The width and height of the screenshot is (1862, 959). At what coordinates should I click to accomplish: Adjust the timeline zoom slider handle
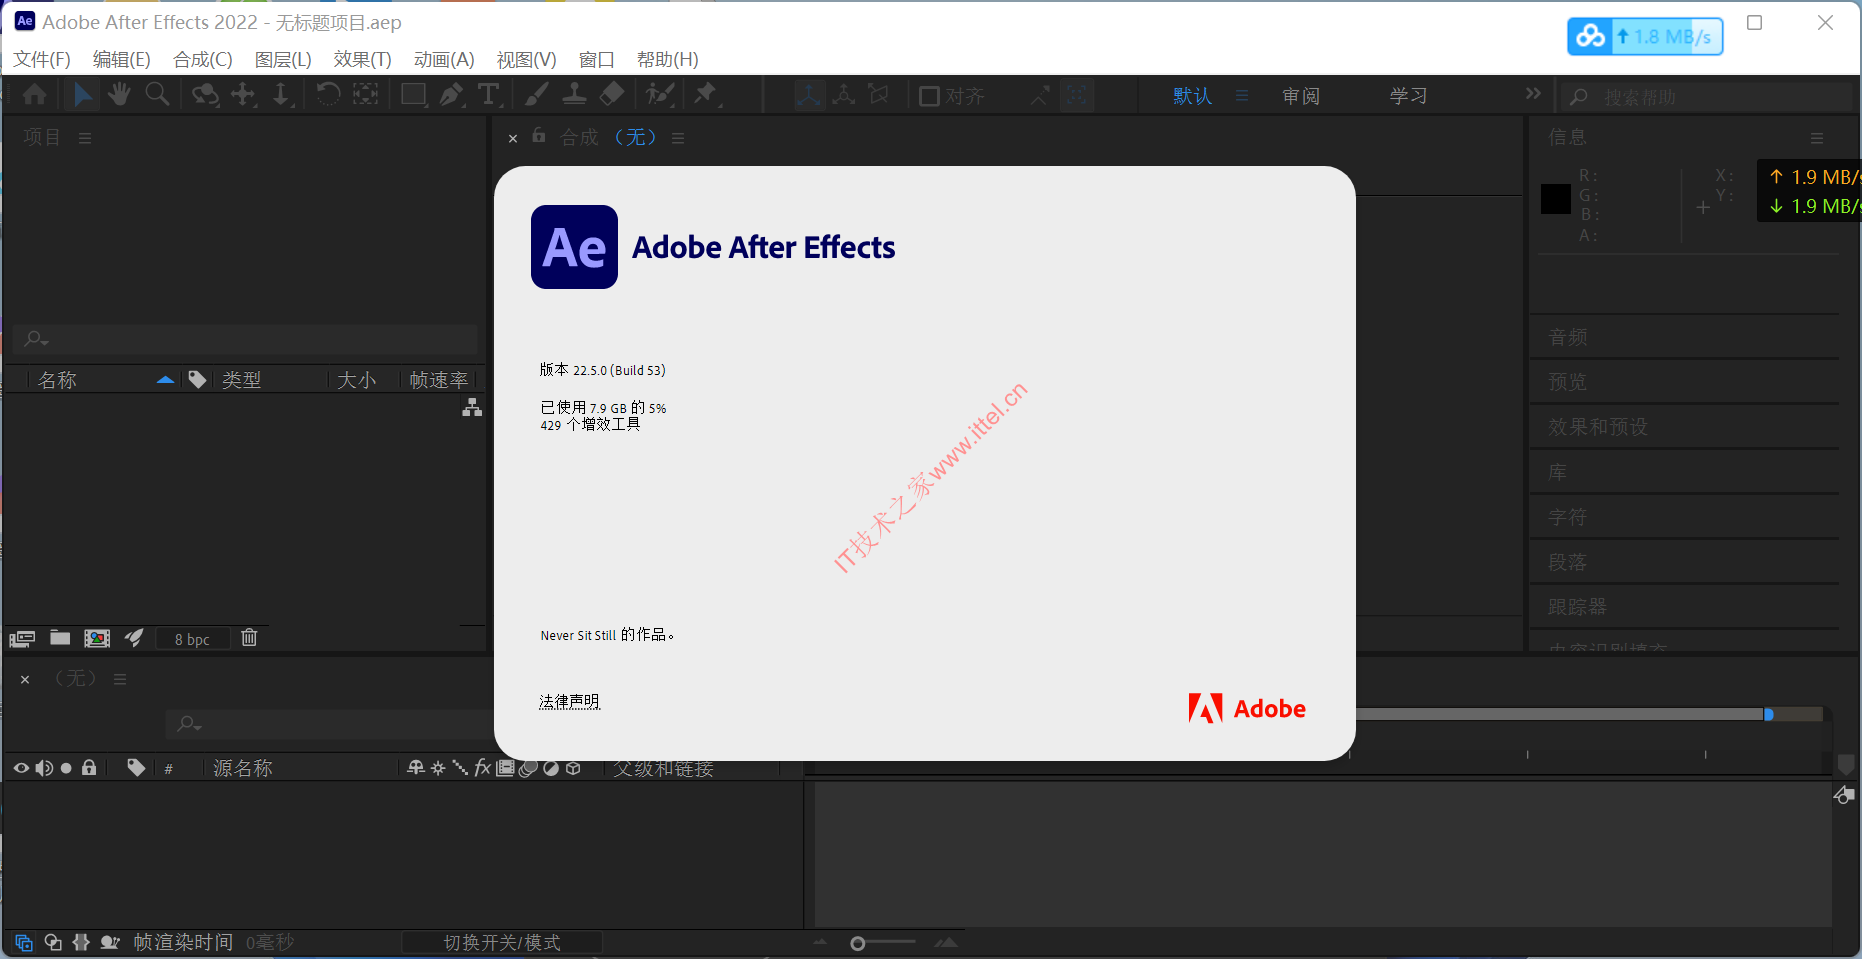(858, 943)
